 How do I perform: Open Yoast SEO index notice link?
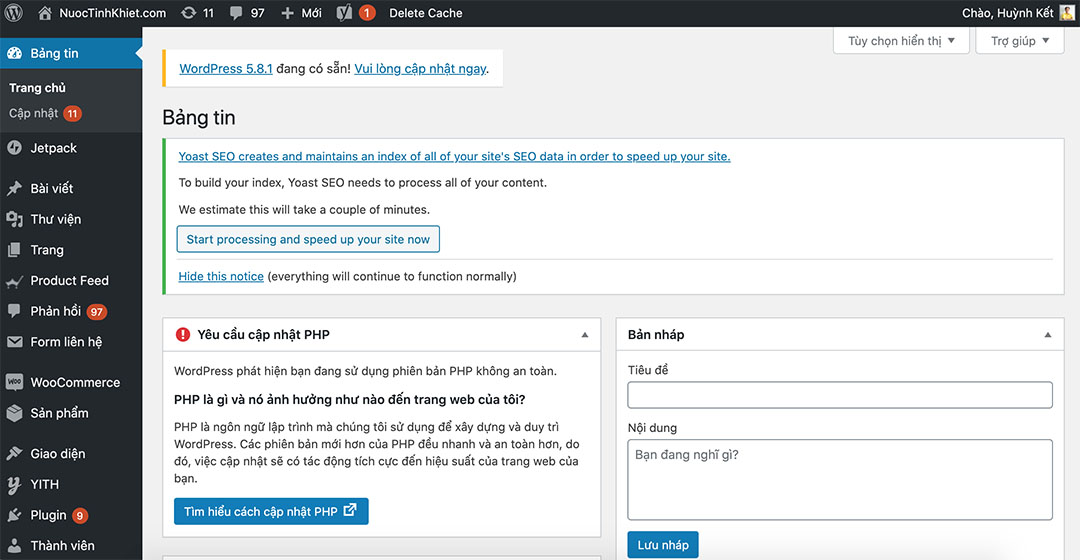[x=455, y=156]
